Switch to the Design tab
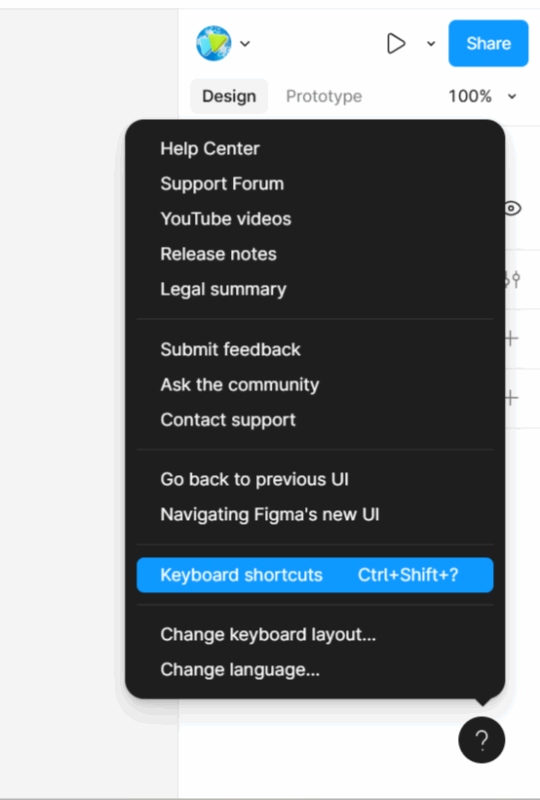Screen dimensions: 540x800 (x=229, y=96)
